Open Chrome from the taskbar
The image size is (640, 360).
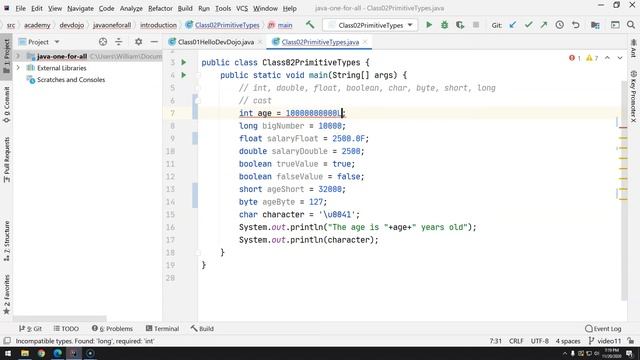point(41,353)
